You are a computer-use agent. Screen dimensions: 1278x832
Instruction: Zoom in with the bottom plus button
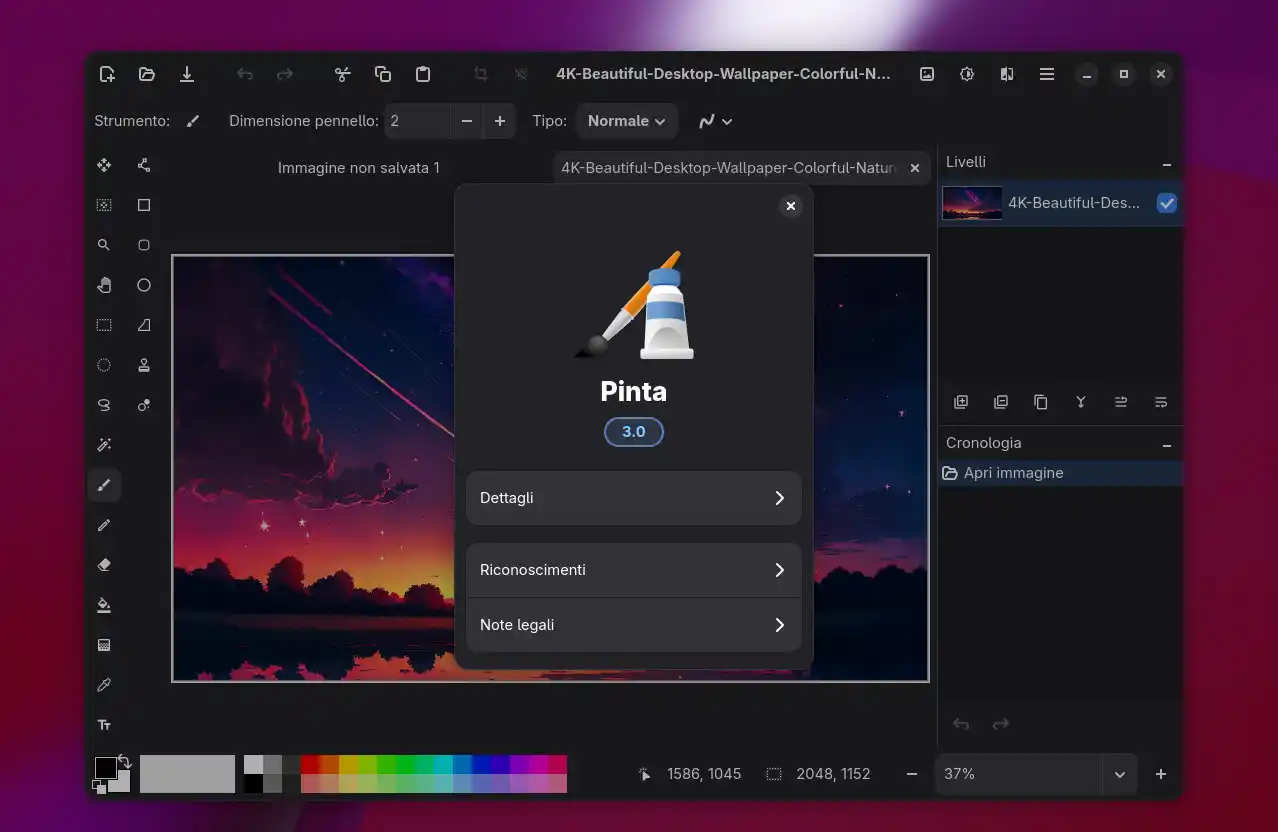click(1161, 774)
